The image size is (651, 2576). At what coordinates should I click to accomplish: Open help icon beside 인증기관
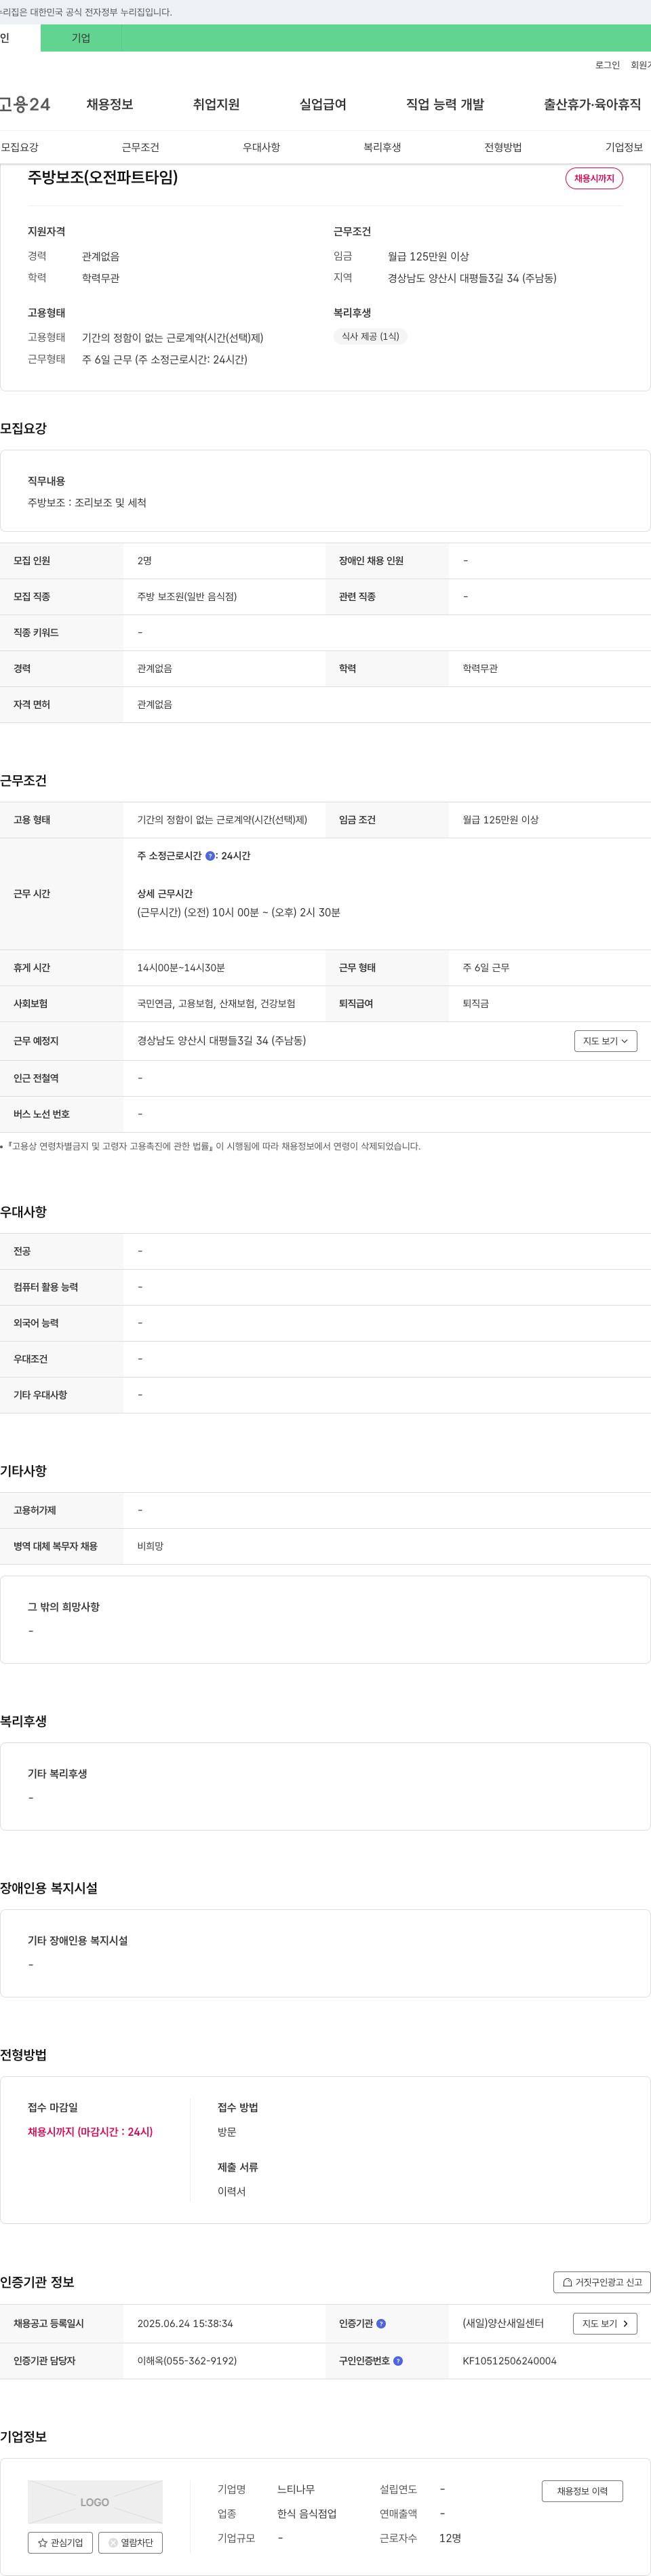(381, 2323)
